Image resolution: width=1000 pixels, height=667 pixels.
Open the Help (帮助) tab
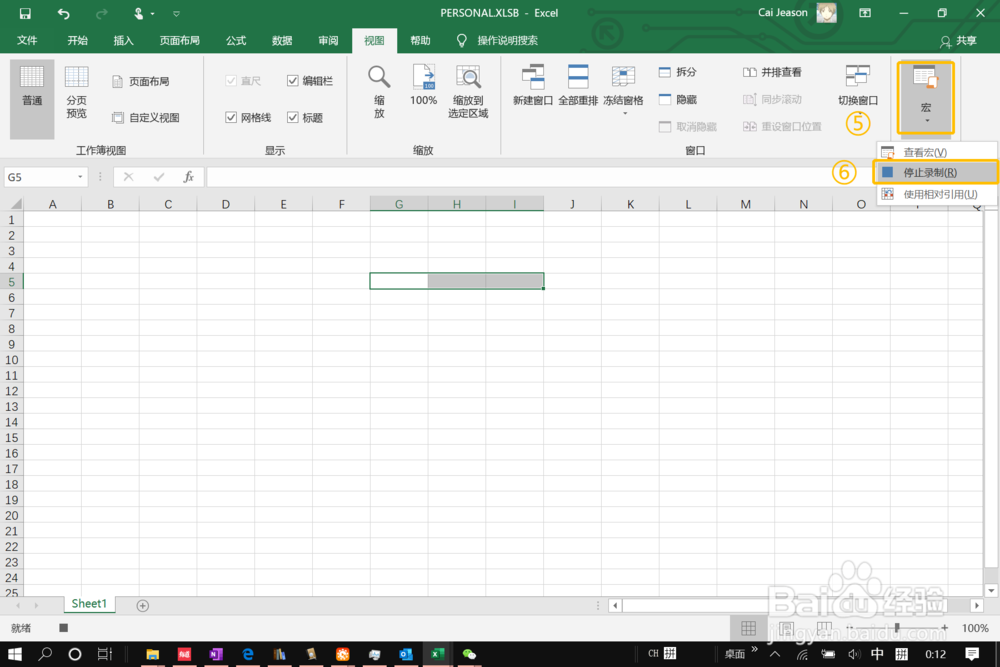click(x=420, y=40)
